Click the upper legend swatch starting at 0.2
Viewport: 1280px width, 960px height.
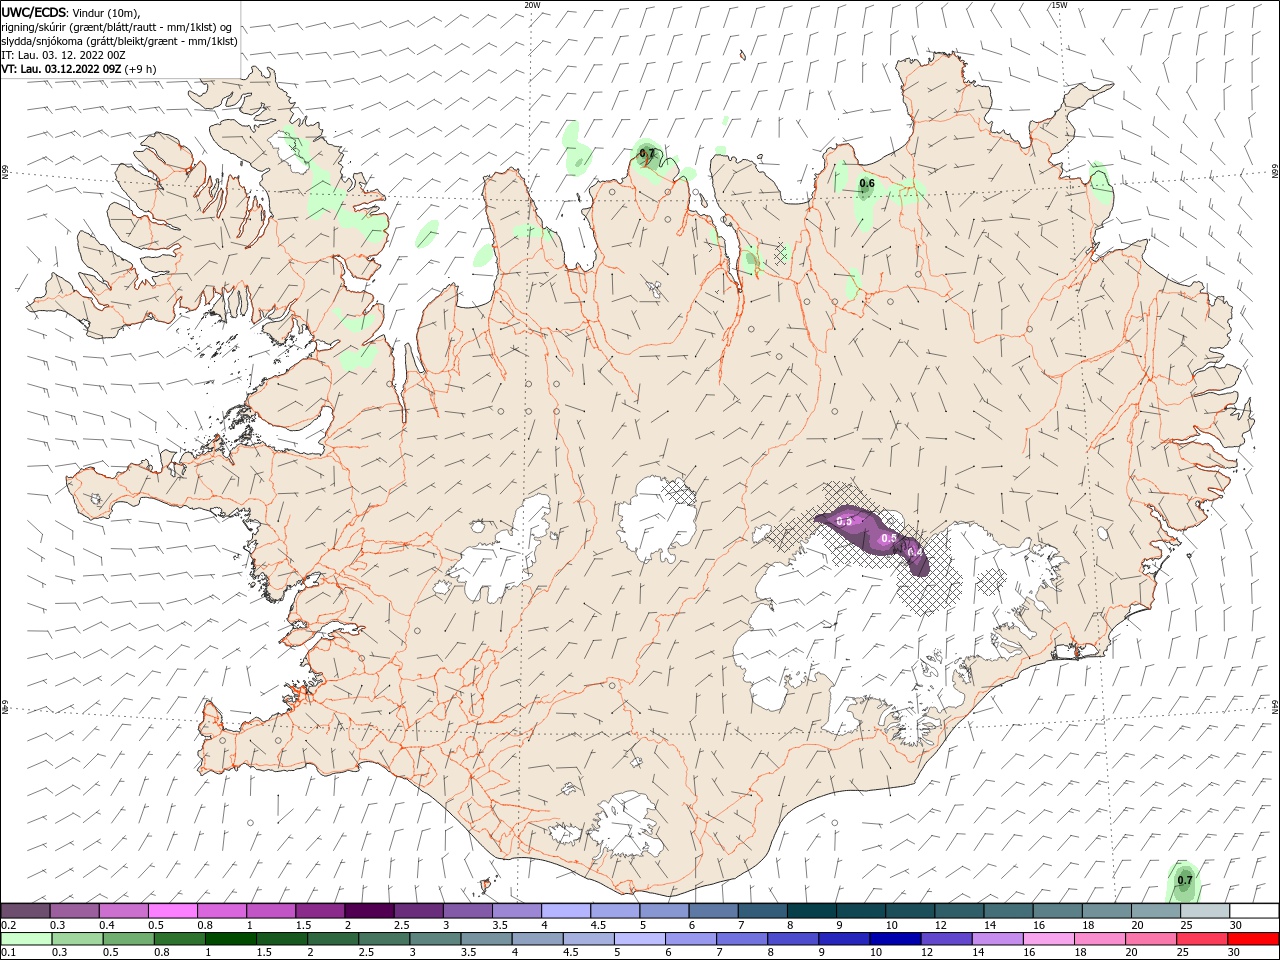tap(25, 911)
